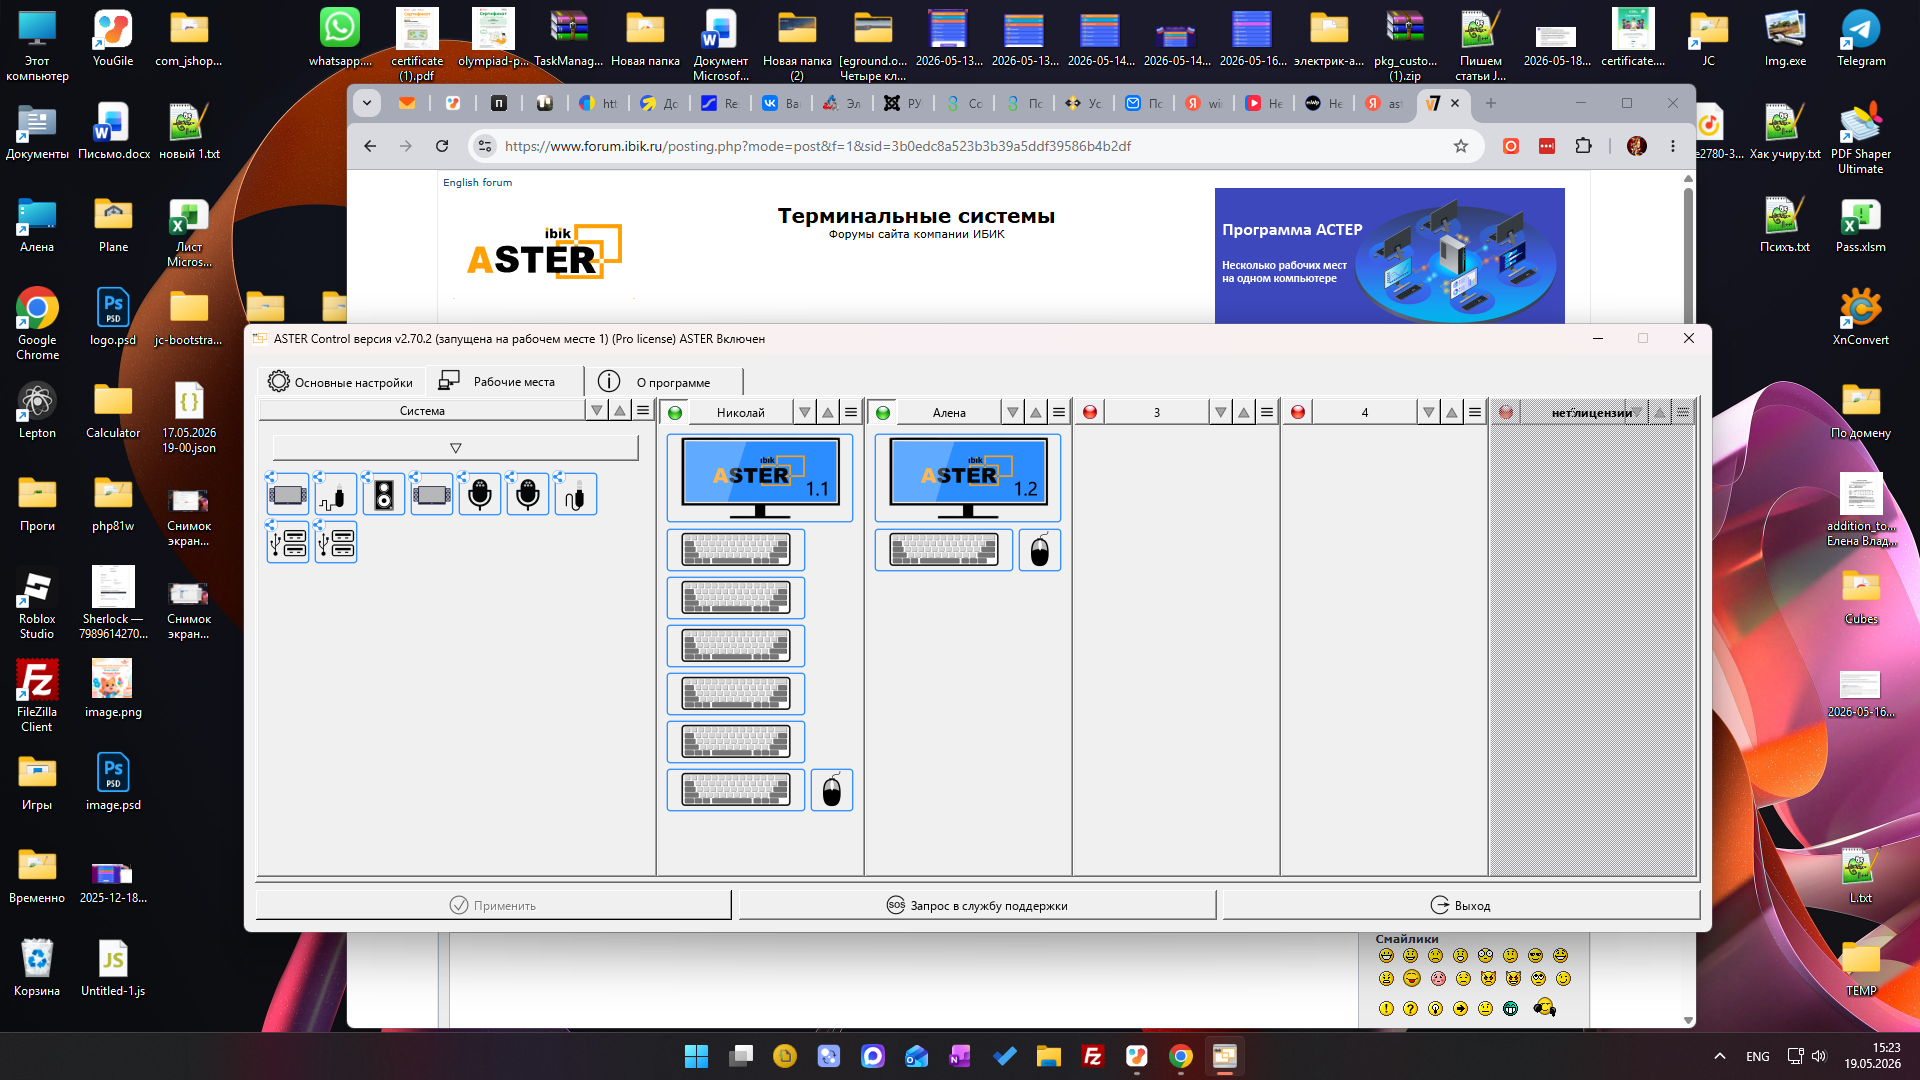Screen dimensions: 1920x1080
Task: Open workplace 3 hamburger menu
Action: [x=1267, y=412]
